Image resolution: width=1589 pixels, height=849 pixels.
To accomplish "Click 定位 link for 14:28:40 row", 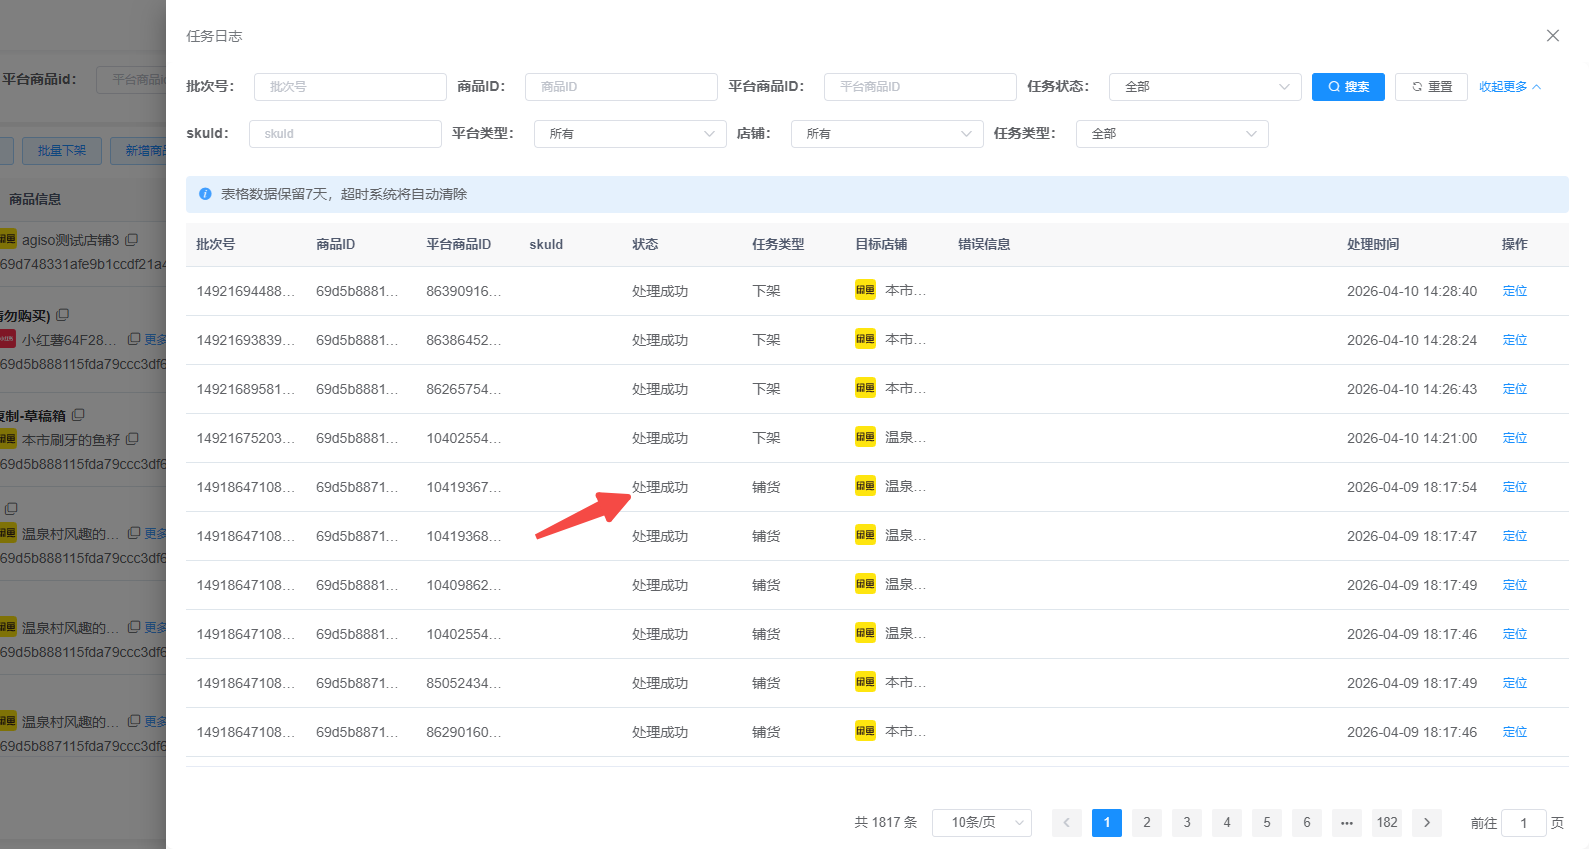I will (1514, 291).
